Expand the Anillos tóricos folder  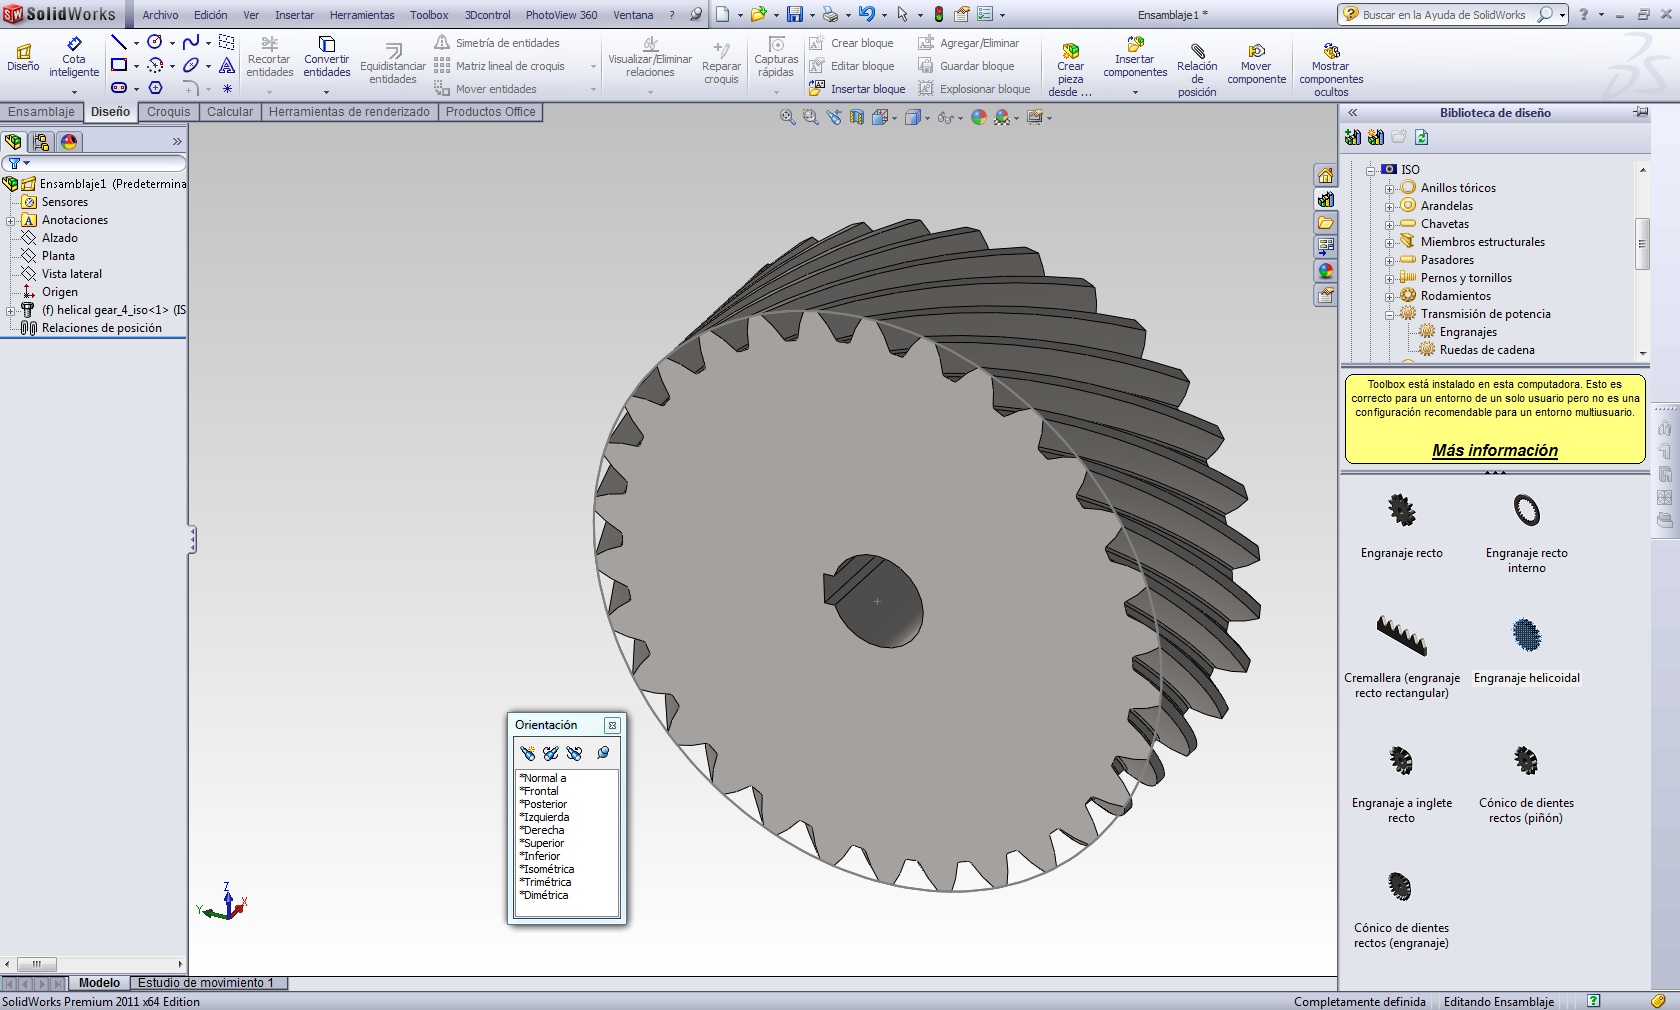tap(1389, 189)
